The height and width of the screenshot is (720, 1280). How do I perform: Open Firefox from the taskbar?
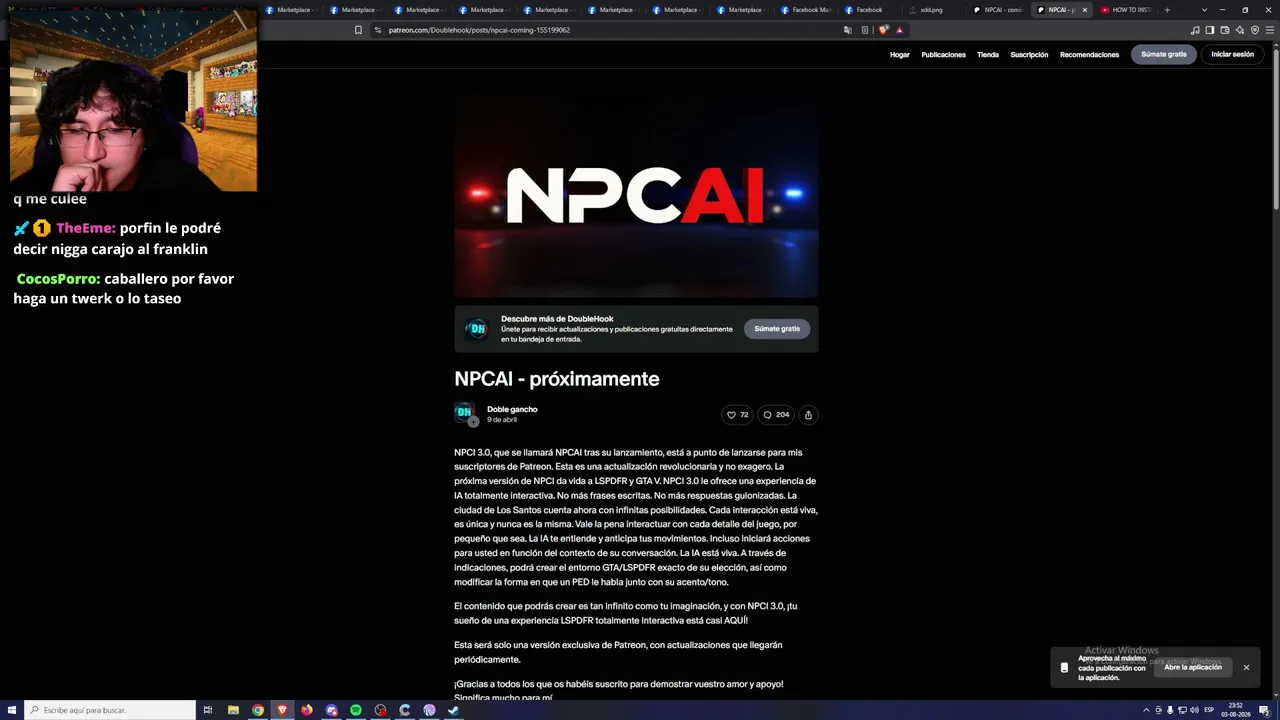(307, 710)
